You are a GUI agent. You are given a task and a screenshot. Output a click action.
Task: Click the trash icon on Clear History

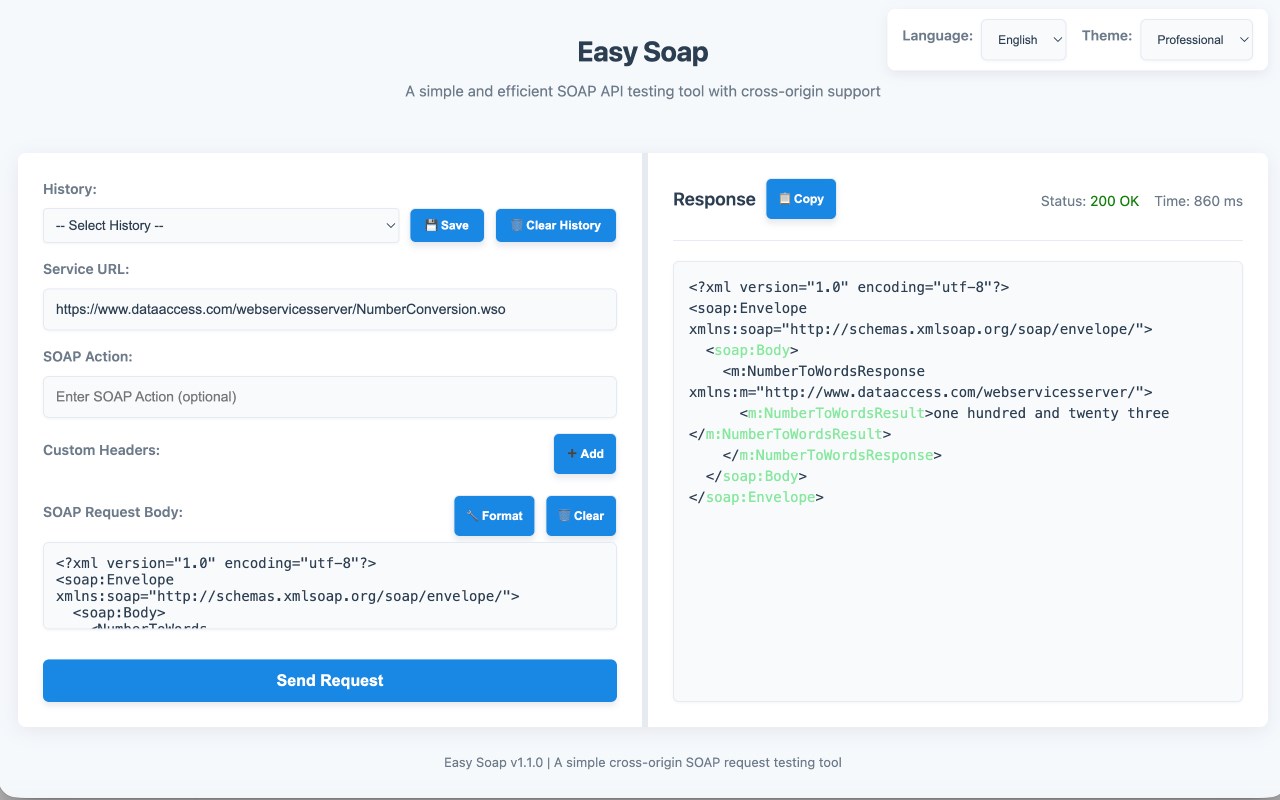pyautogui.click(x=517, y=225)
